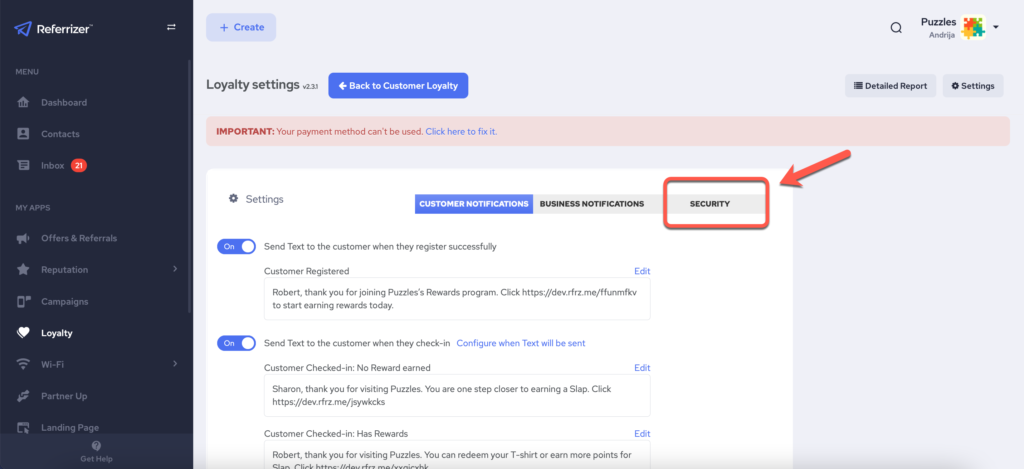
Task: Open Dashboard from sidebar
Action: click(x=63, y=103)
